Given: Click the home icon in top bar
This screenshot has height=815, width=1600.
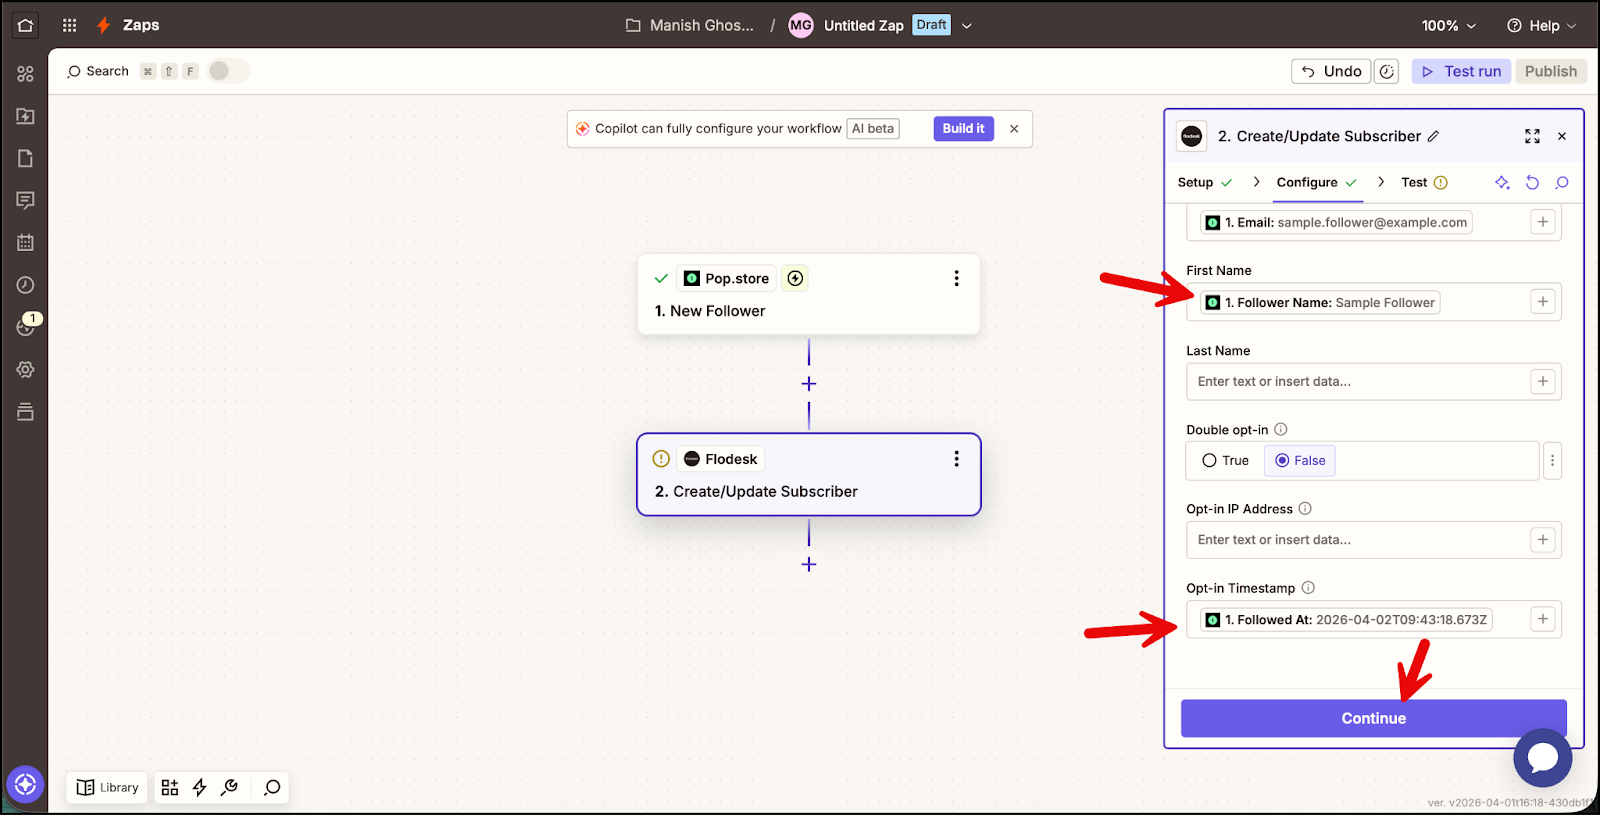Looking at the screenshot, I should click(25, 25).
